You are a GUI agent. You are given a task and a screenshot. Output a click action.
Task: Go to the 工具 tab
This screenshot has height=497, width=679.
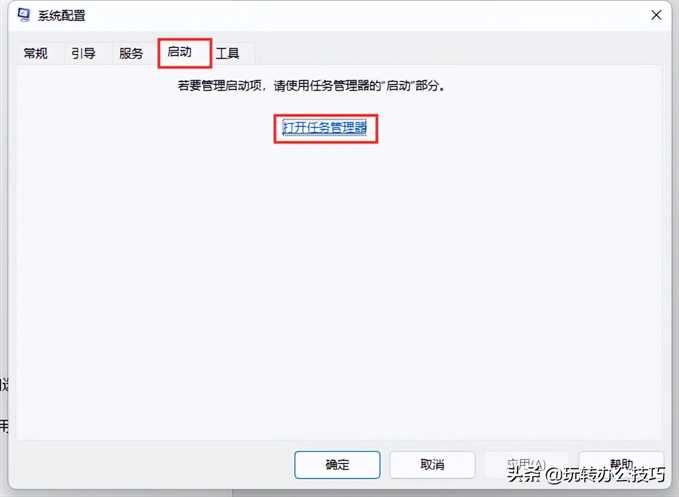pyautogui.click(x=228, y=53)
